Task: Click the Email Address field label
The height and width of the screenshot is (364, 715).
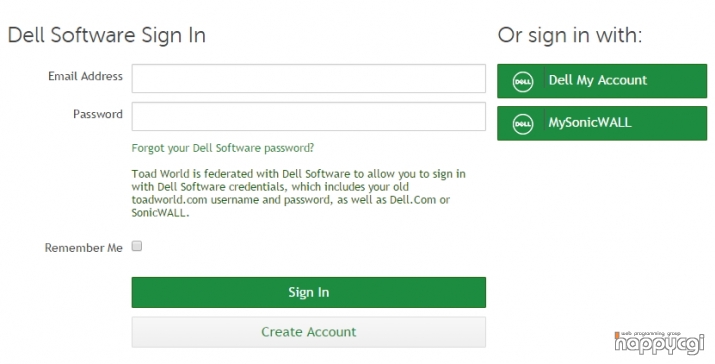Action: [85, 76]
